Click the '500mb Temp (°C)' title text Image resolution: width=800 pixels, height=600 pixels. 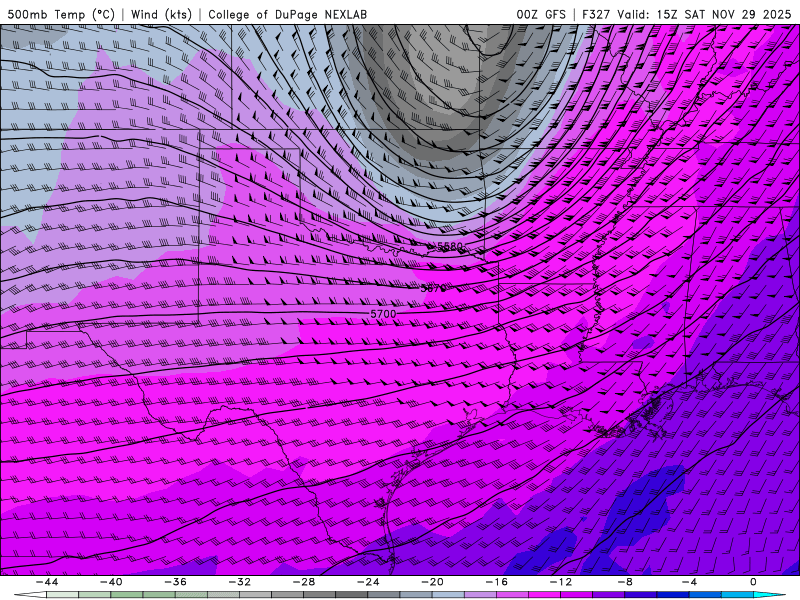point(61,14)
